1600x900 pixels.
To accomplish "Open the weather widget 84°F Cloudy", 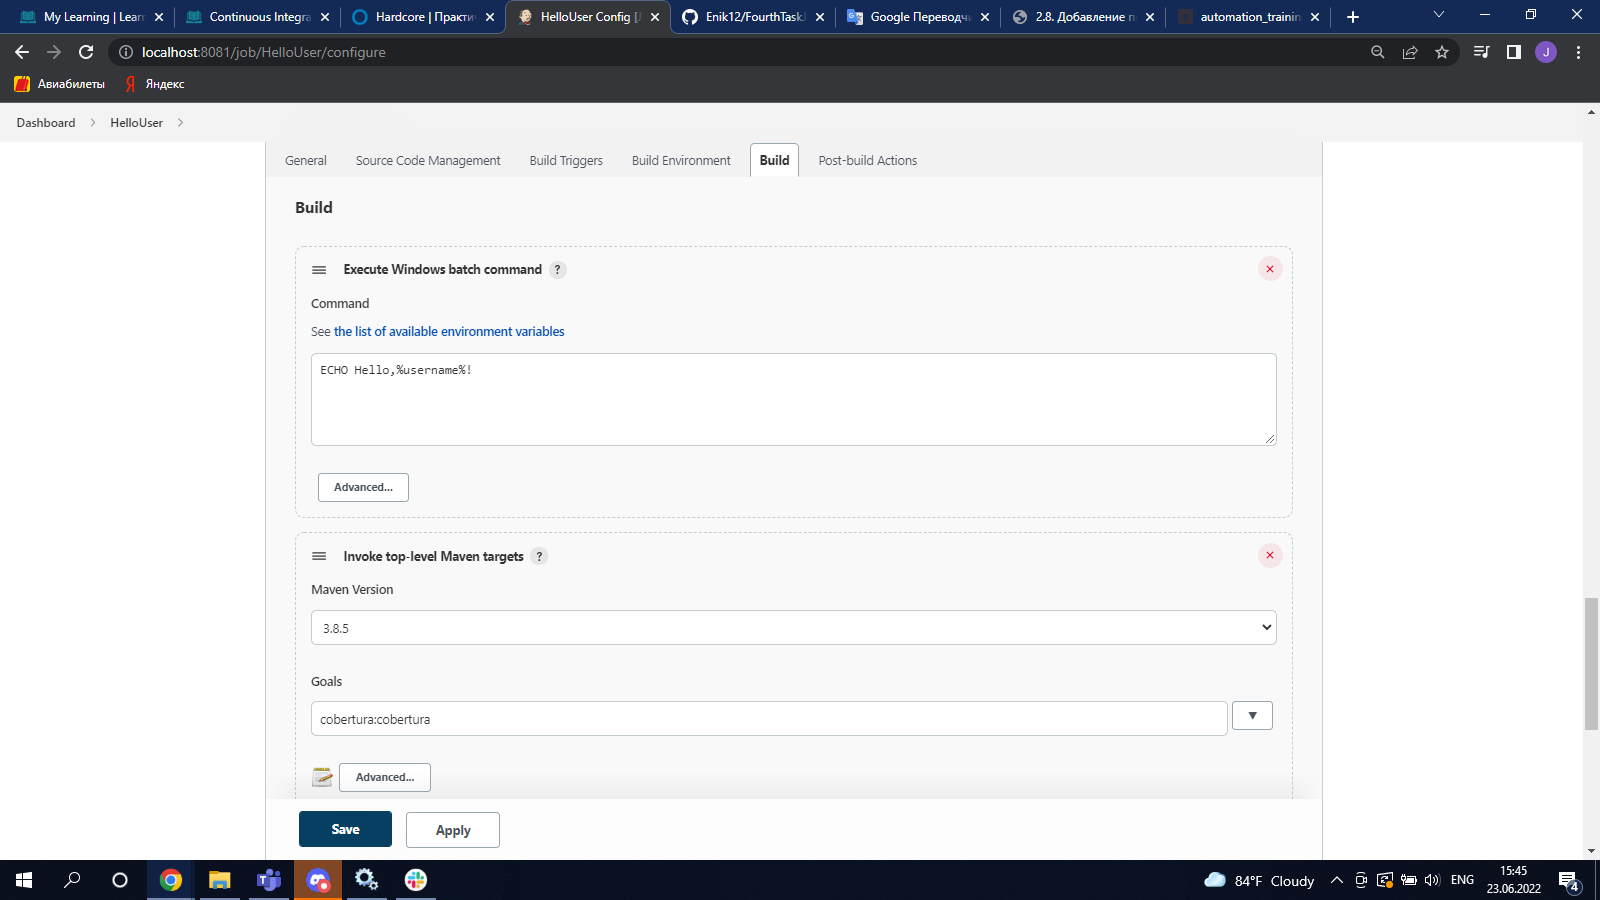I will tap(1259, 880).
